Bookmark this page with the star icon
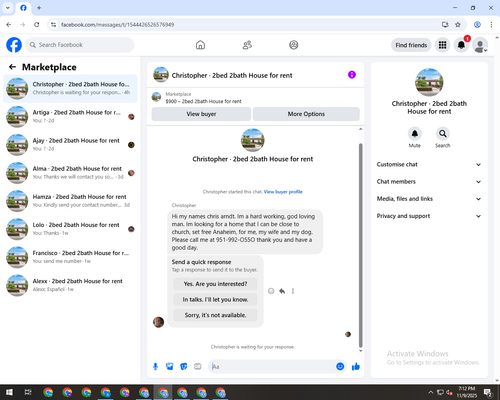The height and width of the screenshot is (400, 500). [458, 25]
